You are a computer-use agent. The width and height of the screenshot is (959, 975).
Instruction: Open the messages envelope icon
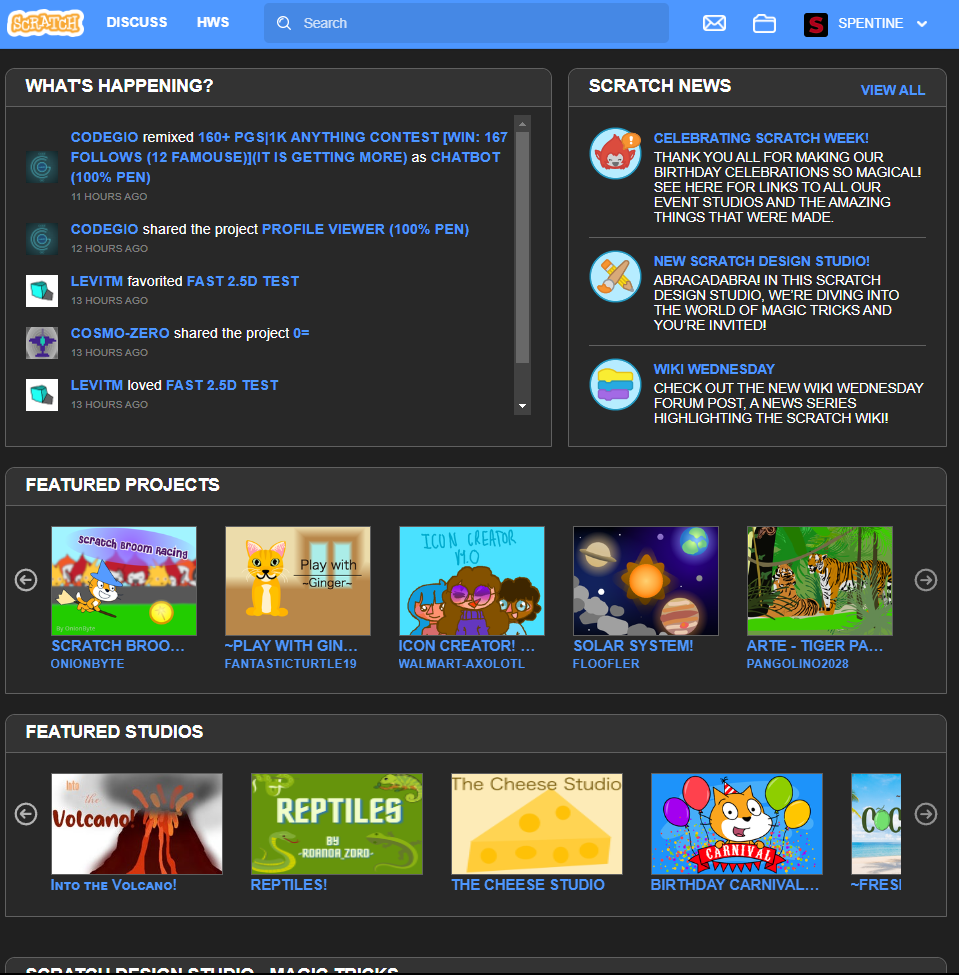[x=714, y=23]
